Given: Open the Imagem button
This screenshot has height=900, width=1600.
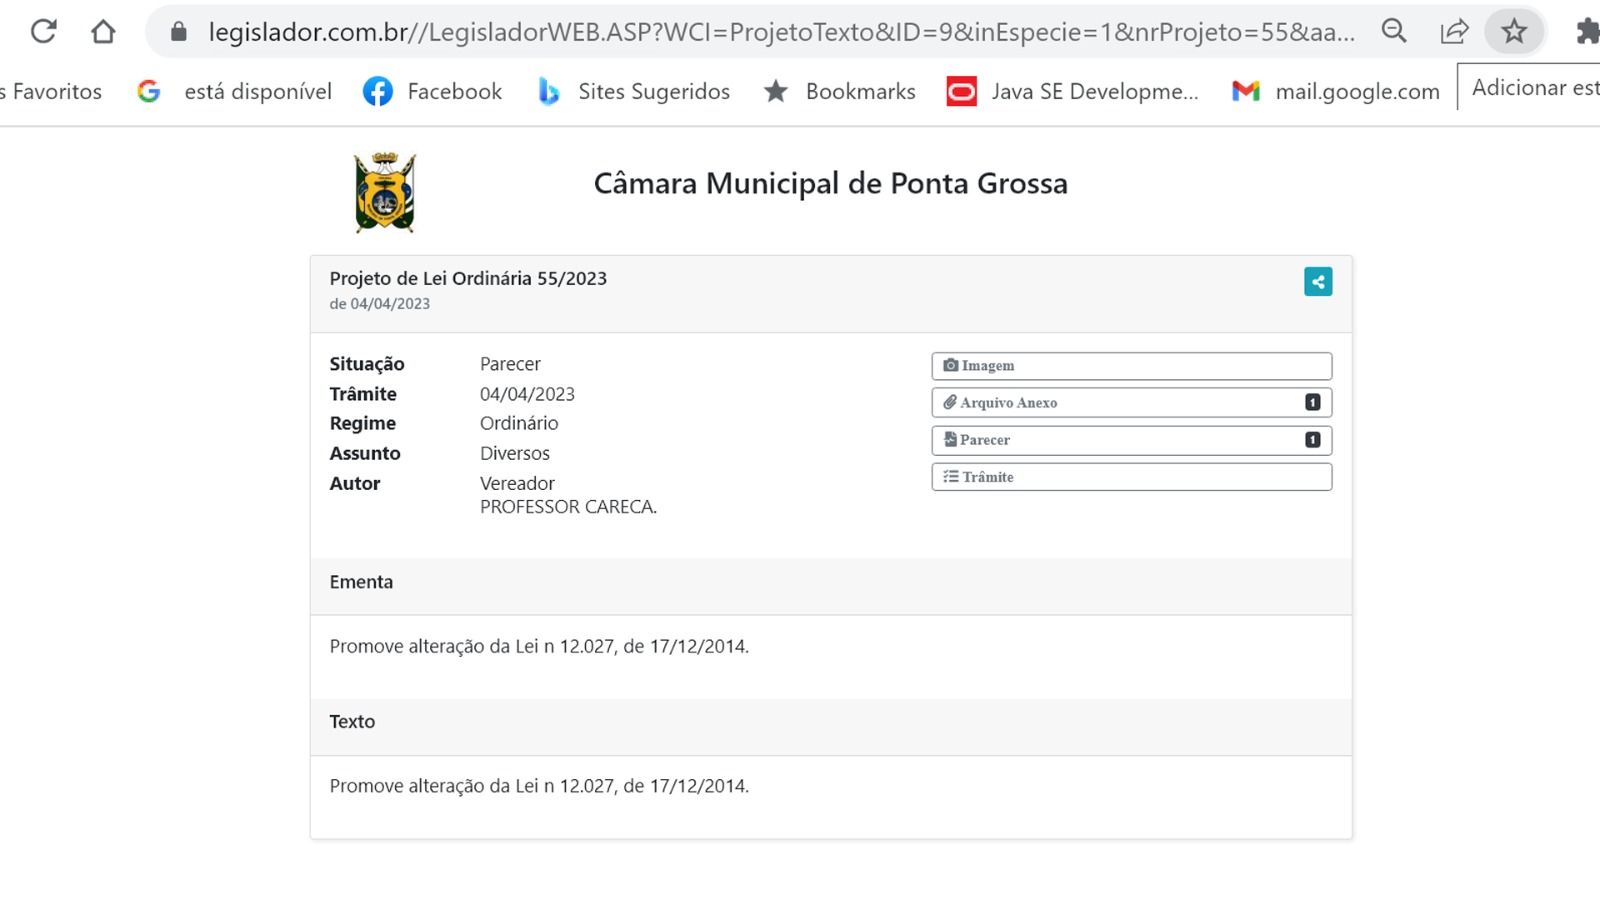Looking at the screenshot, I should [1131, 366].
